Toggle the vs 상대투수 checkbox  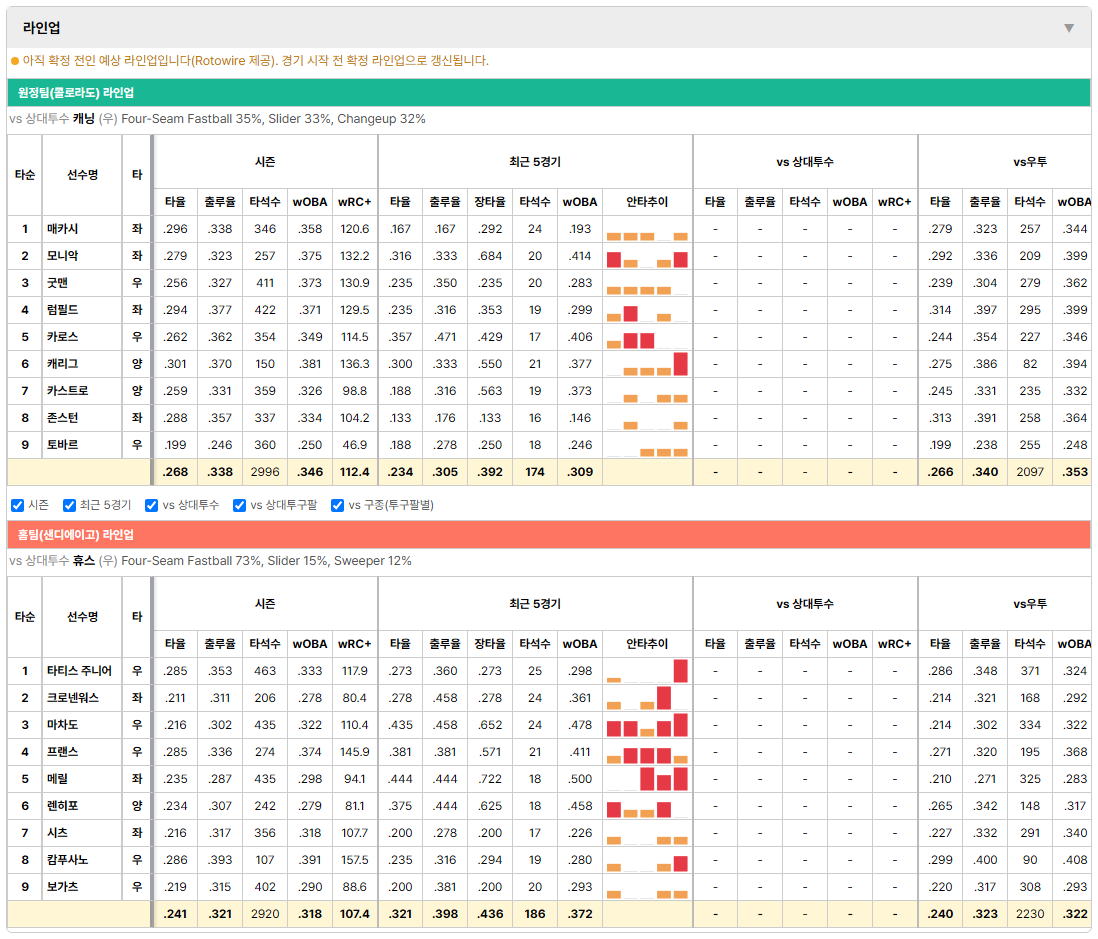151,506
